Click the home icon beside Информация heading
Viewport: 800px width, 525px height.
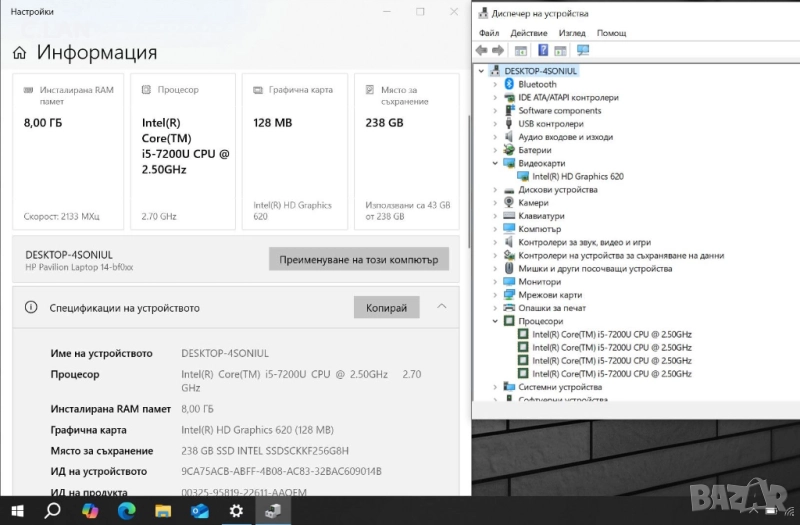click(21, 53)
